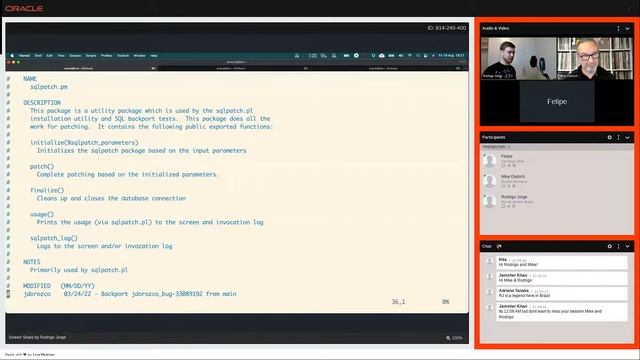Open the Session menu in shared screen
The width and height of the screenshot is (640, 360).
[75, 56]
